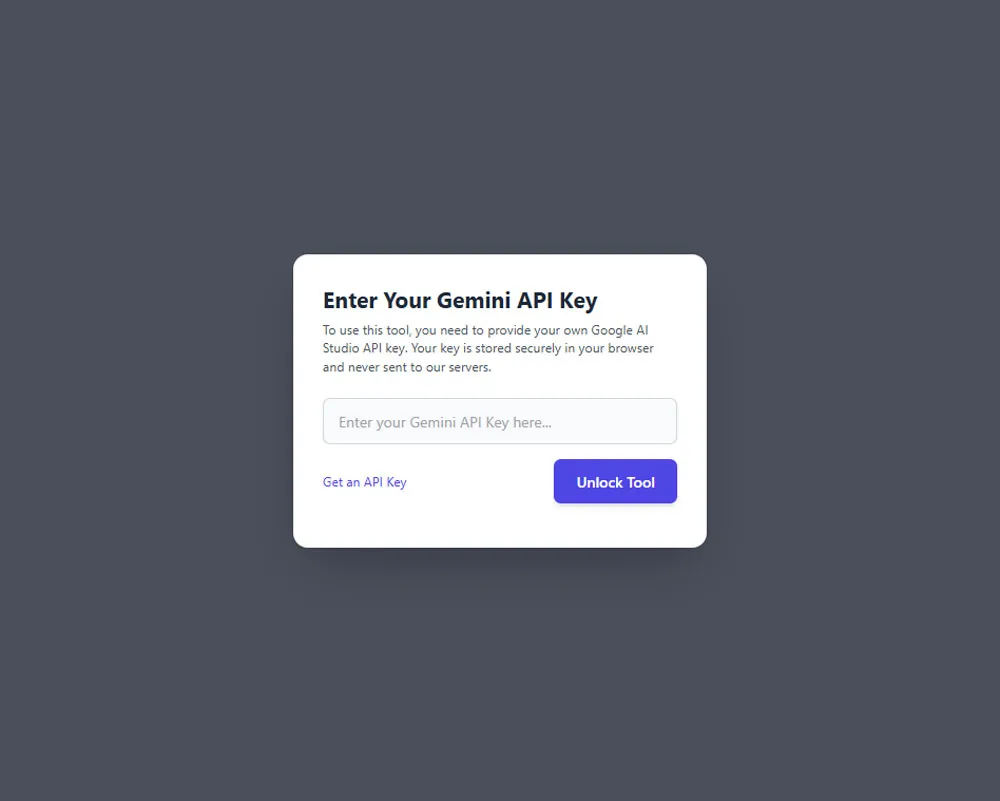Click the dark overlay left of the dialog
1000x801 pixels.
[147, 400]
